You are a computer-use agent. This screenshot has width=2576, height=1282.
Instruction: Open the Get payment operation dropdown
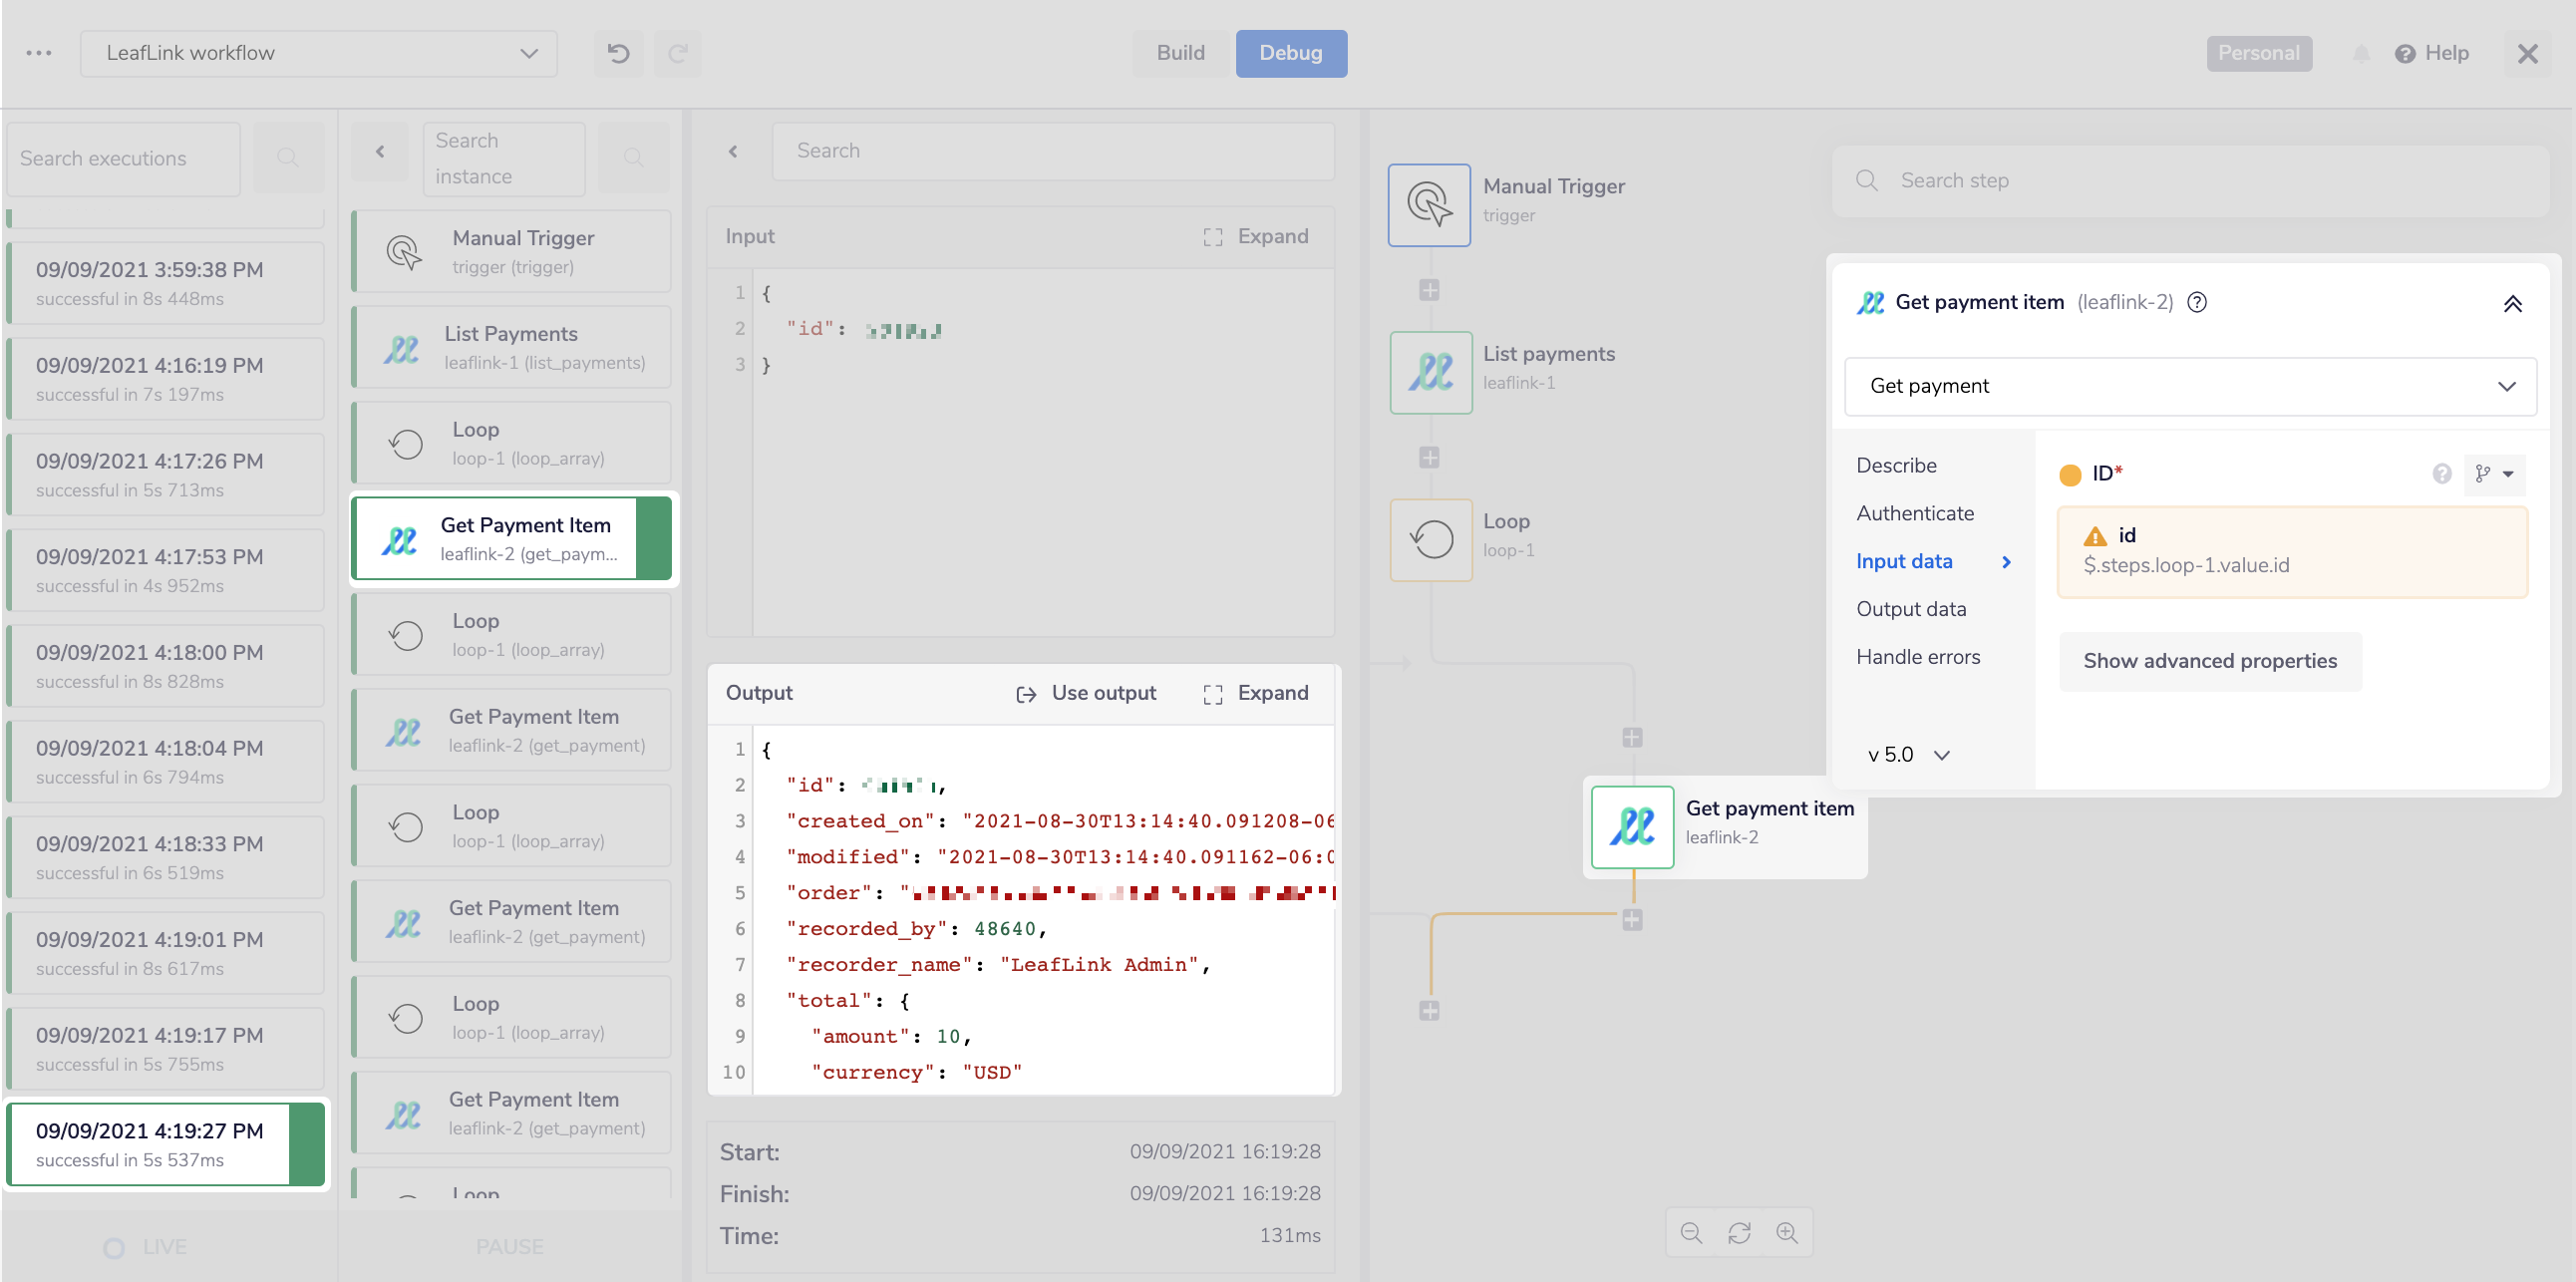click(2507, 386)
